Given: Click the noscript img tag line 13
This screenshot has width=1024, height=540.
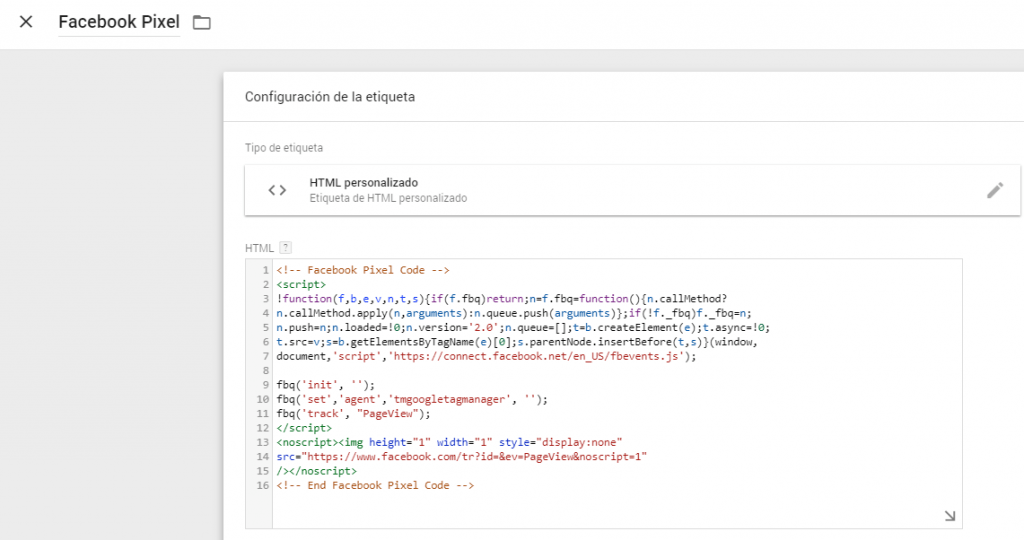Looking at the screenshot, I should pos(449,442).
